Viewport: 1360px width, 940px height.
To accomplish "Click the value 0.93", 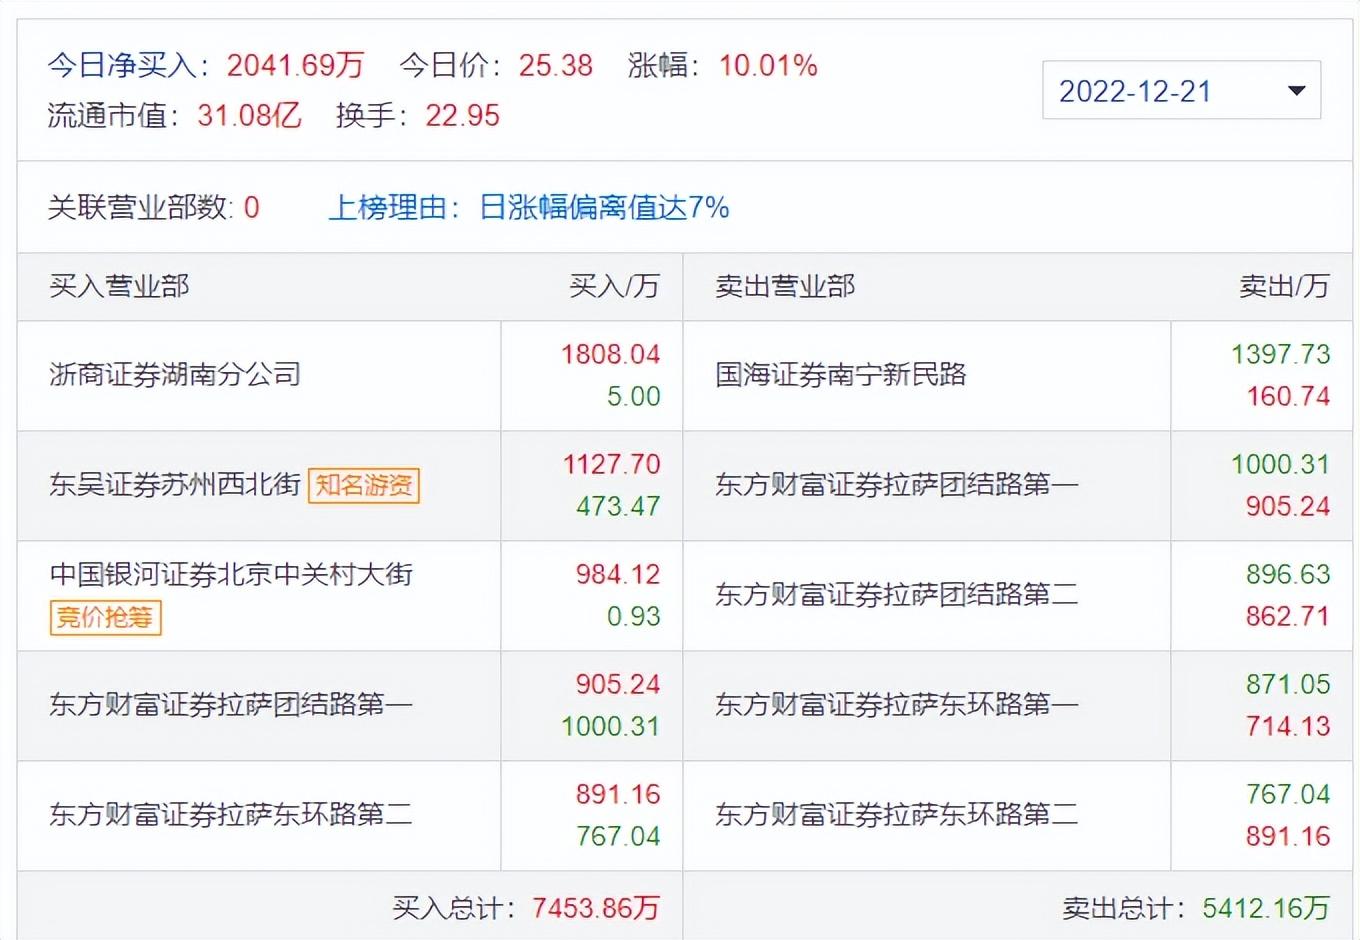I will click(x=634, y=616).
